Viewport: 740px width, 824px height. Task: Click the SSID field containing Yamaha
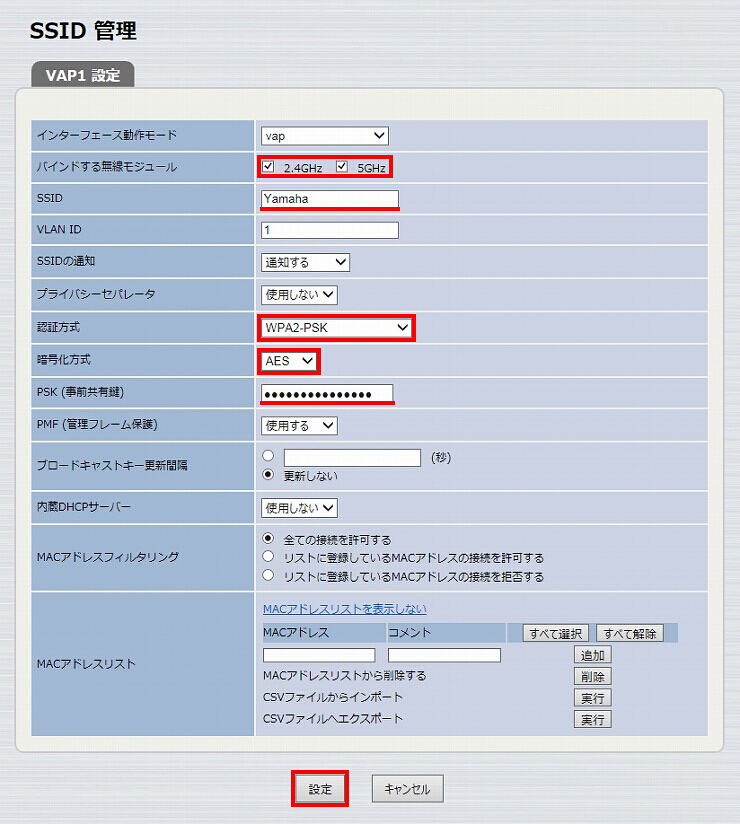pyautogui.click(x=330, y=199)
